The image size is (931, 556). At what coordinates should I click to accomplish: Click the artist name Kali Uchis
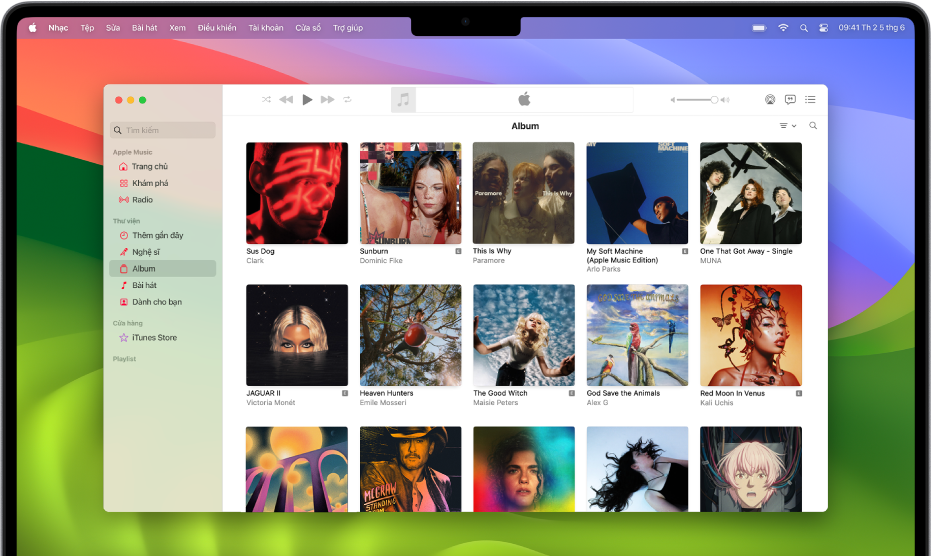(717, 403)
